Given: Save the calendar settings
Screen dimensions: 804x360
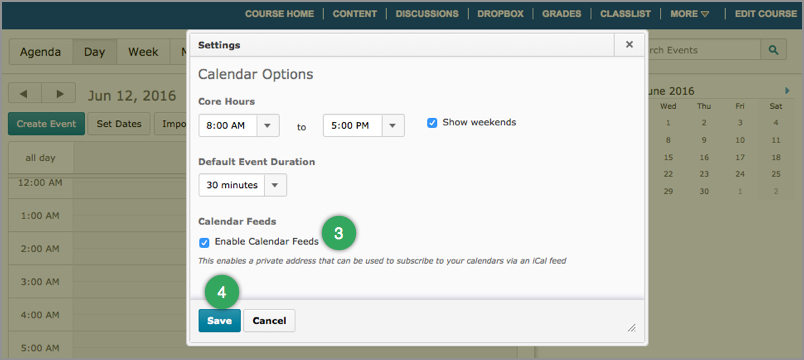Looking at the screenshot, I should click(219, 321).
